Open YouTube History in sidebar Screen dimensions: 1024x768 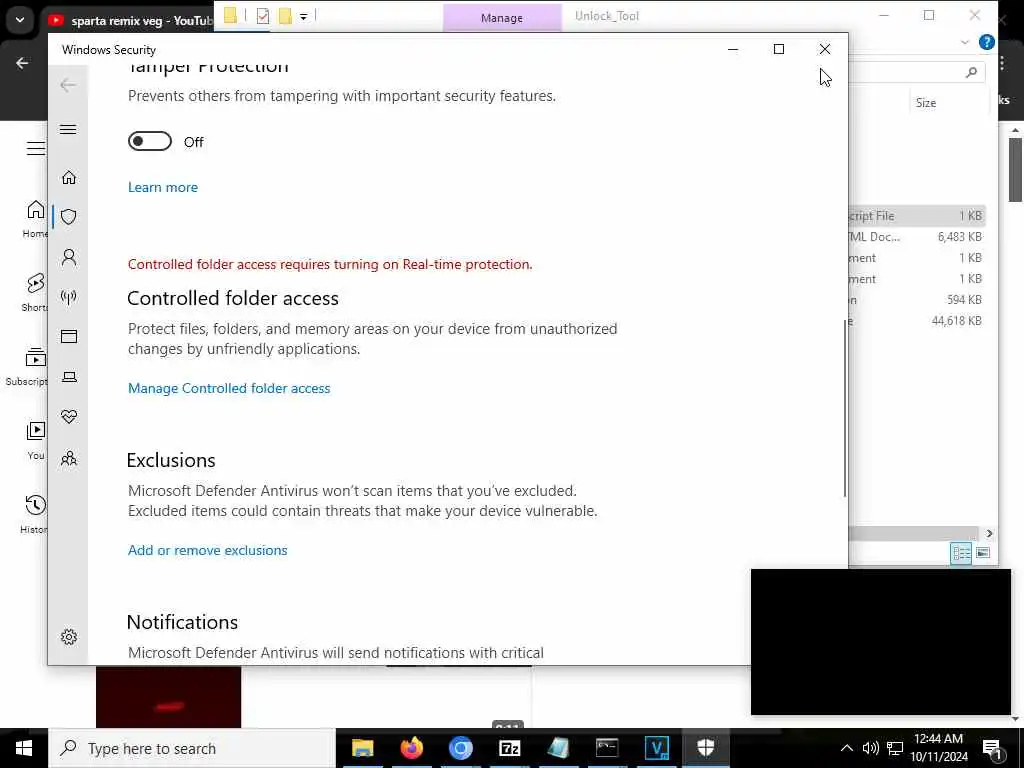(x=35, y=515)
